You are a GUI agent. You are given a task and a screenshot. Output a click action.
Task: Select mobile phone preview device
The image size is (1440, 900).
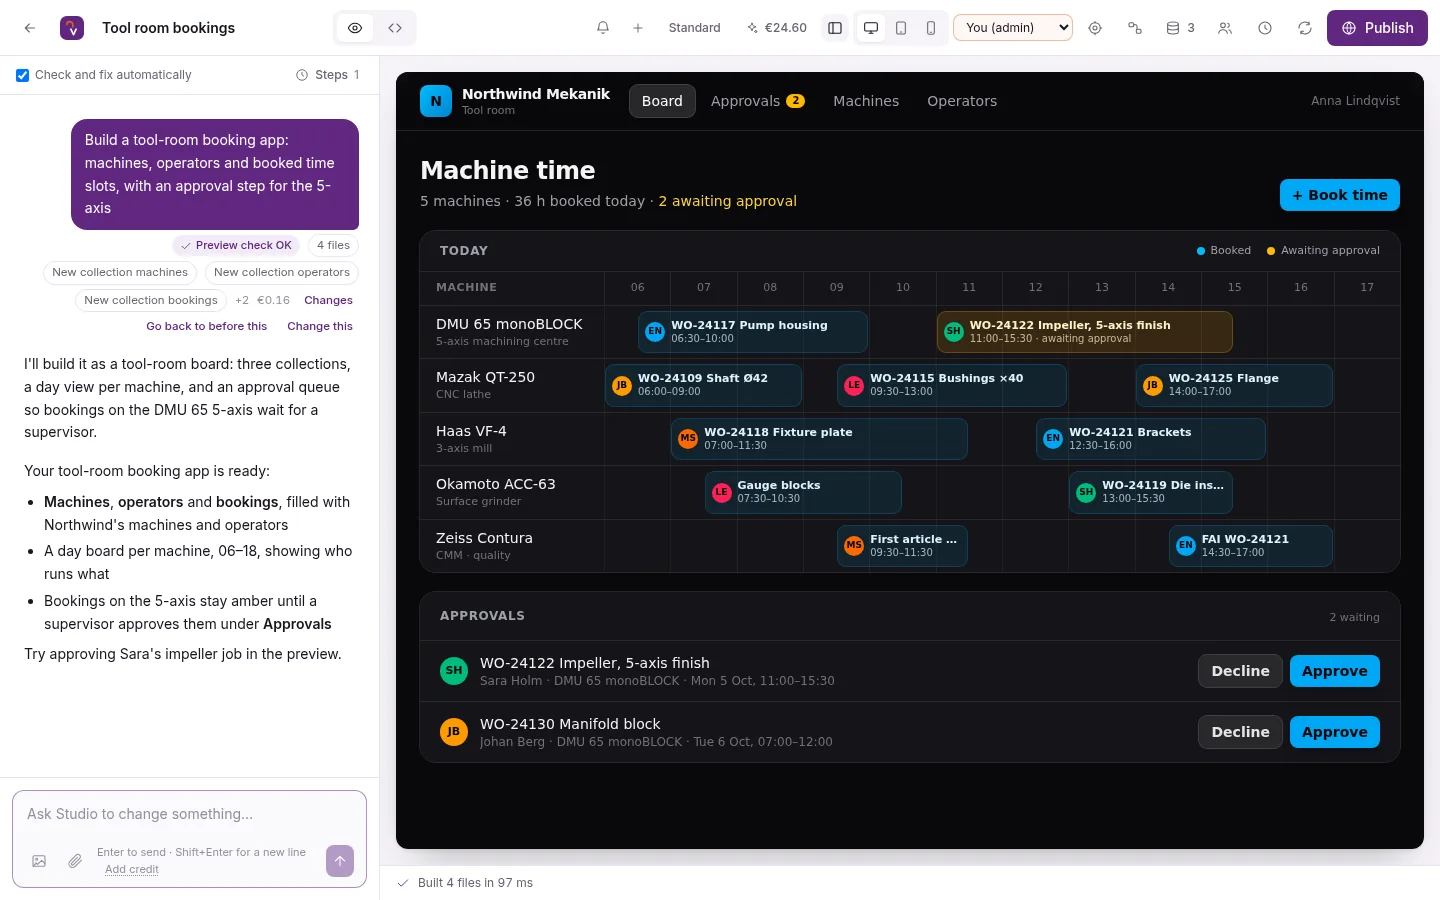pyautogui.click(x=931, y=28)
